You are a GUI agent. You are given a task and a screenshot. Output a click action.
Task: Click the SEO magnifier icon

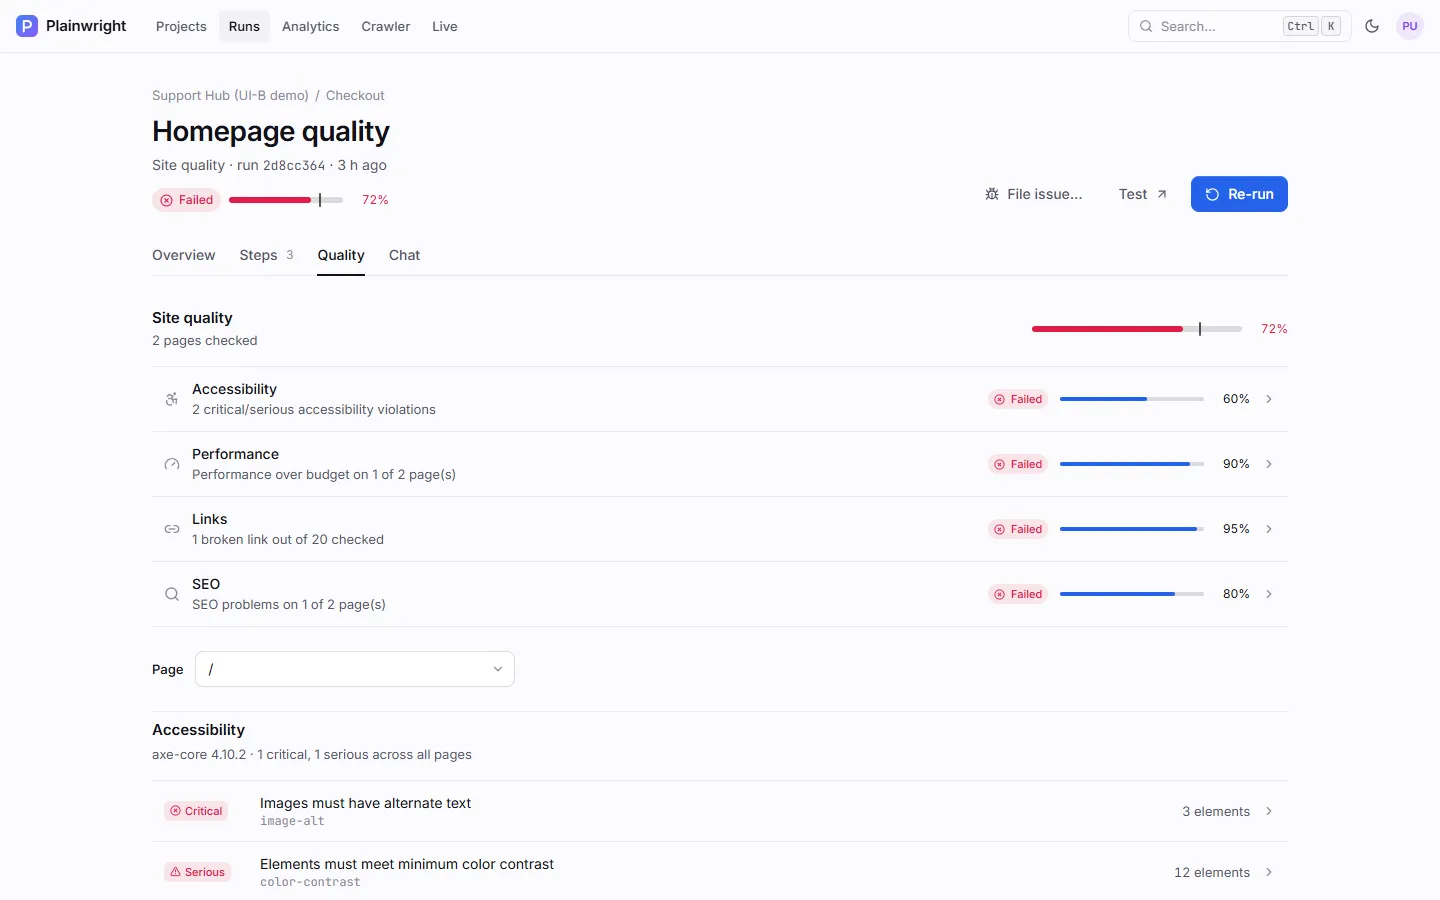pos(172,594)
